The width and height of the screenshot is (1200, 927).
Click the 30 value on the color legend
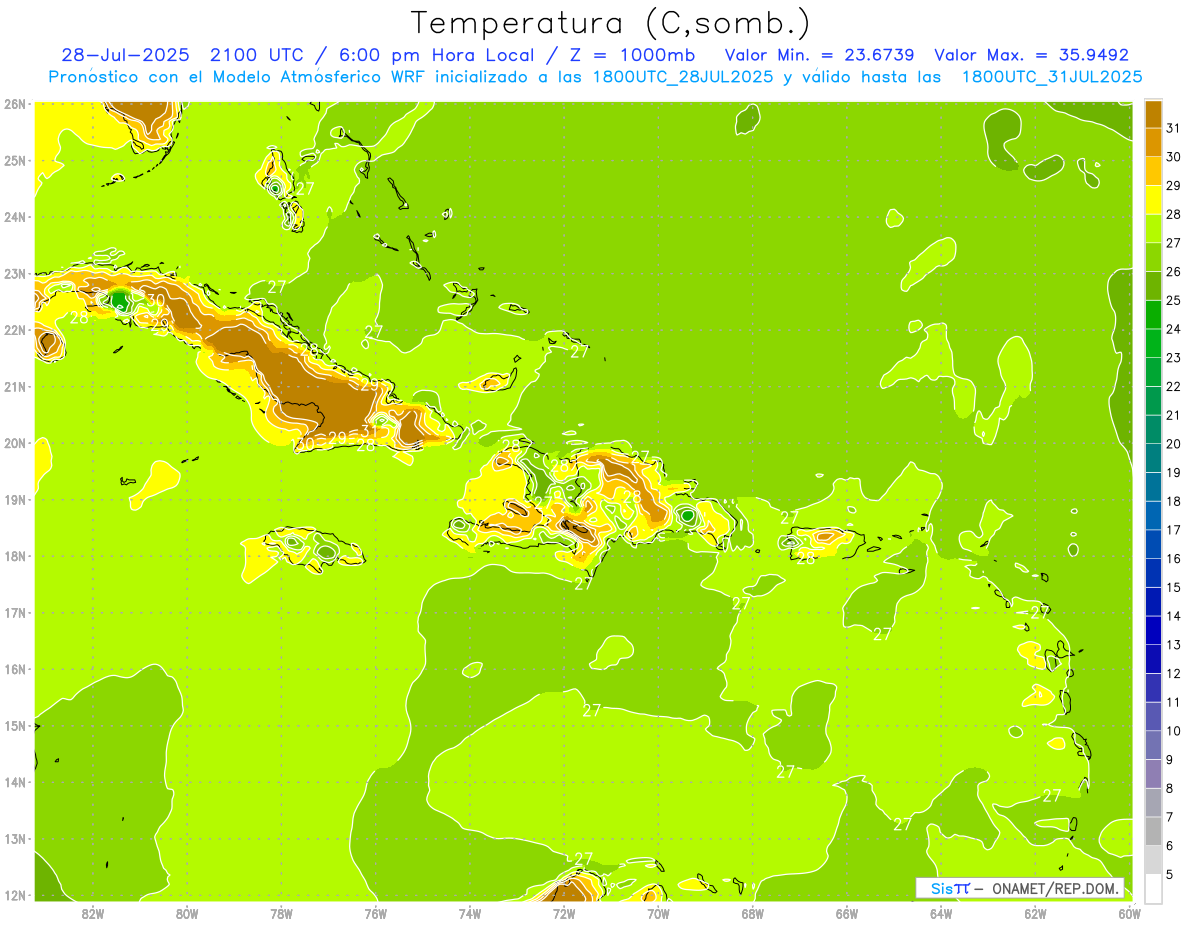tap(1174, 157)
